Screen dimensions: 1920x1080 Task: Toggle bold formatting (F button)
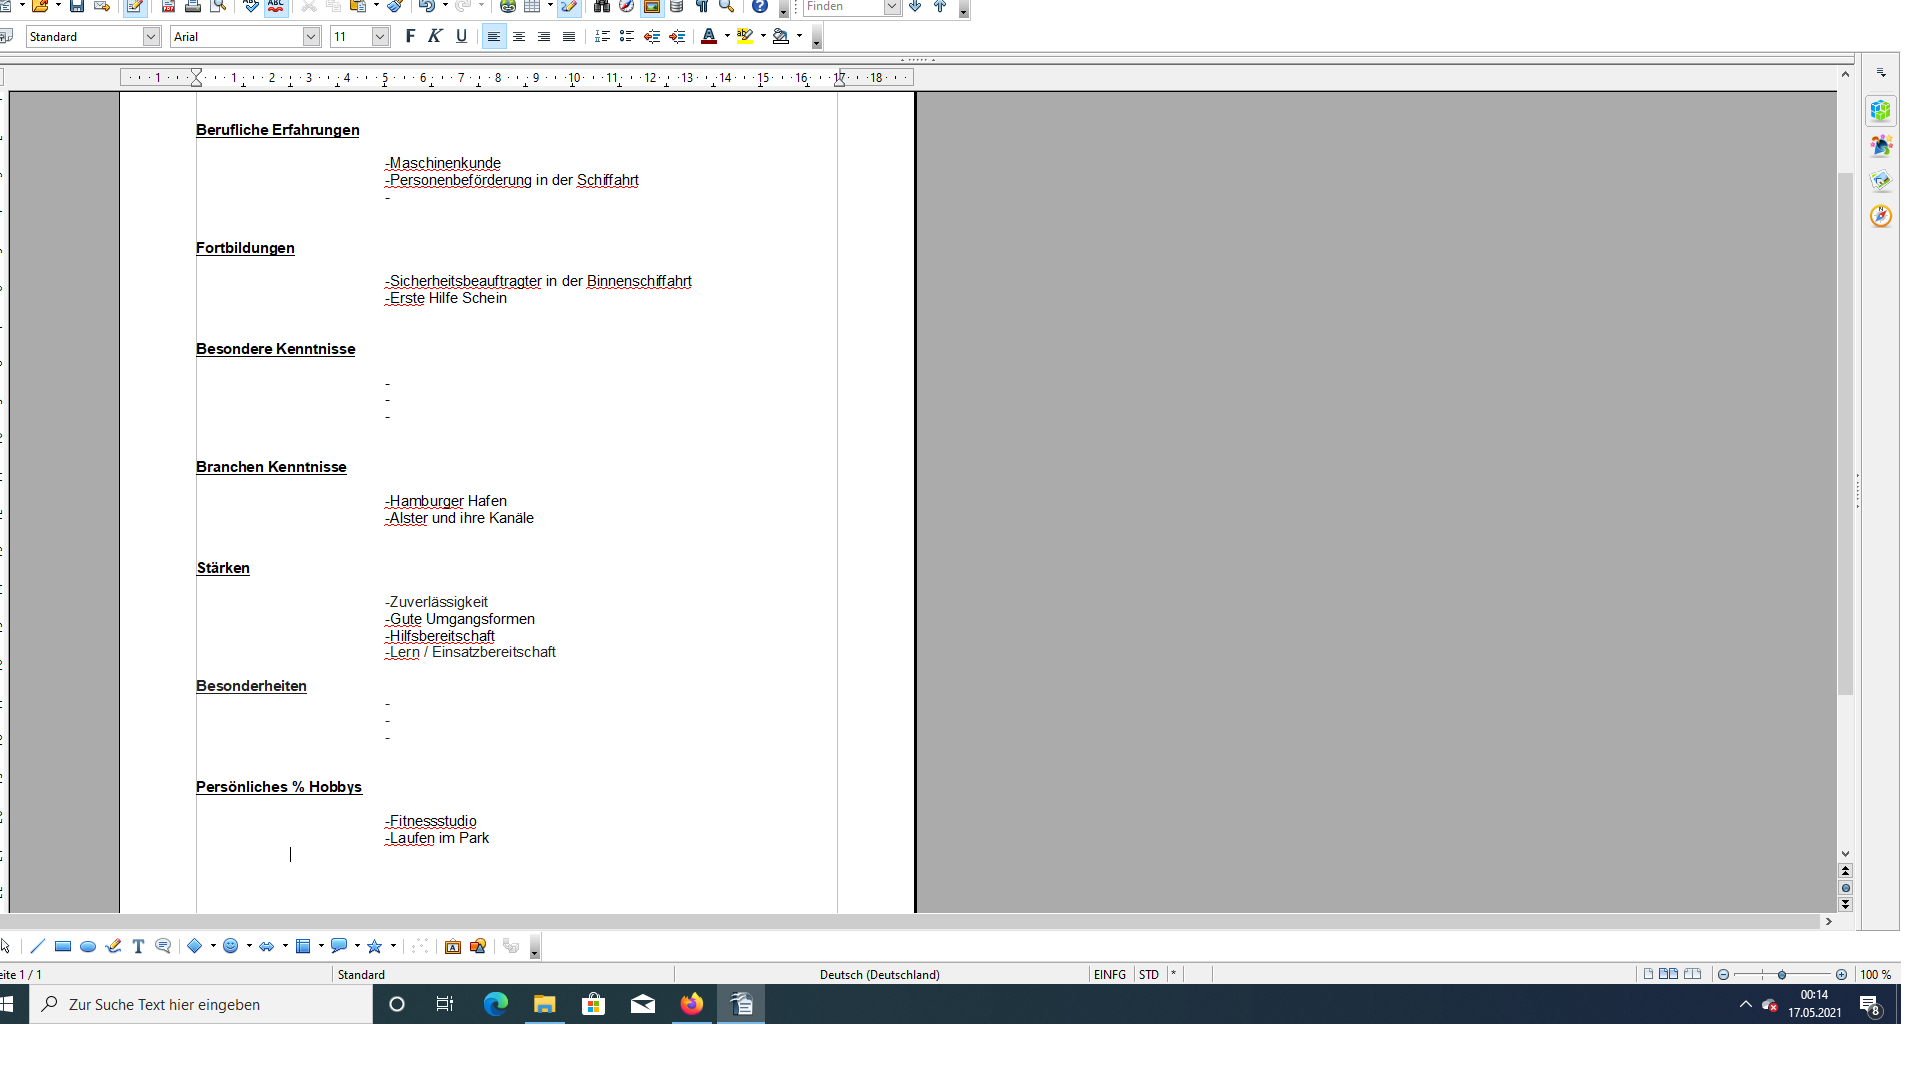[410, 36]
